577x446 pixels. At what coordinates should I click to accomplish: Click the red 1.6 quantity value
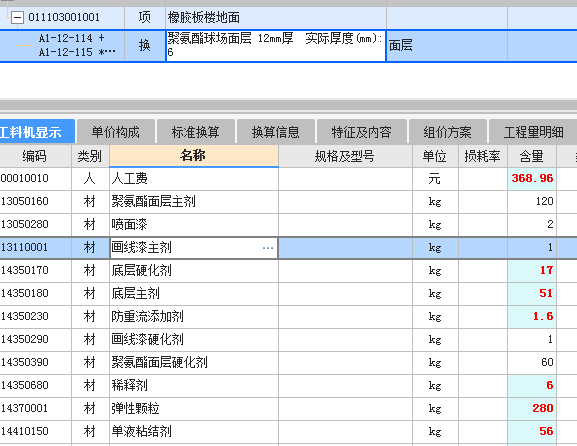(x=532, y=316)
